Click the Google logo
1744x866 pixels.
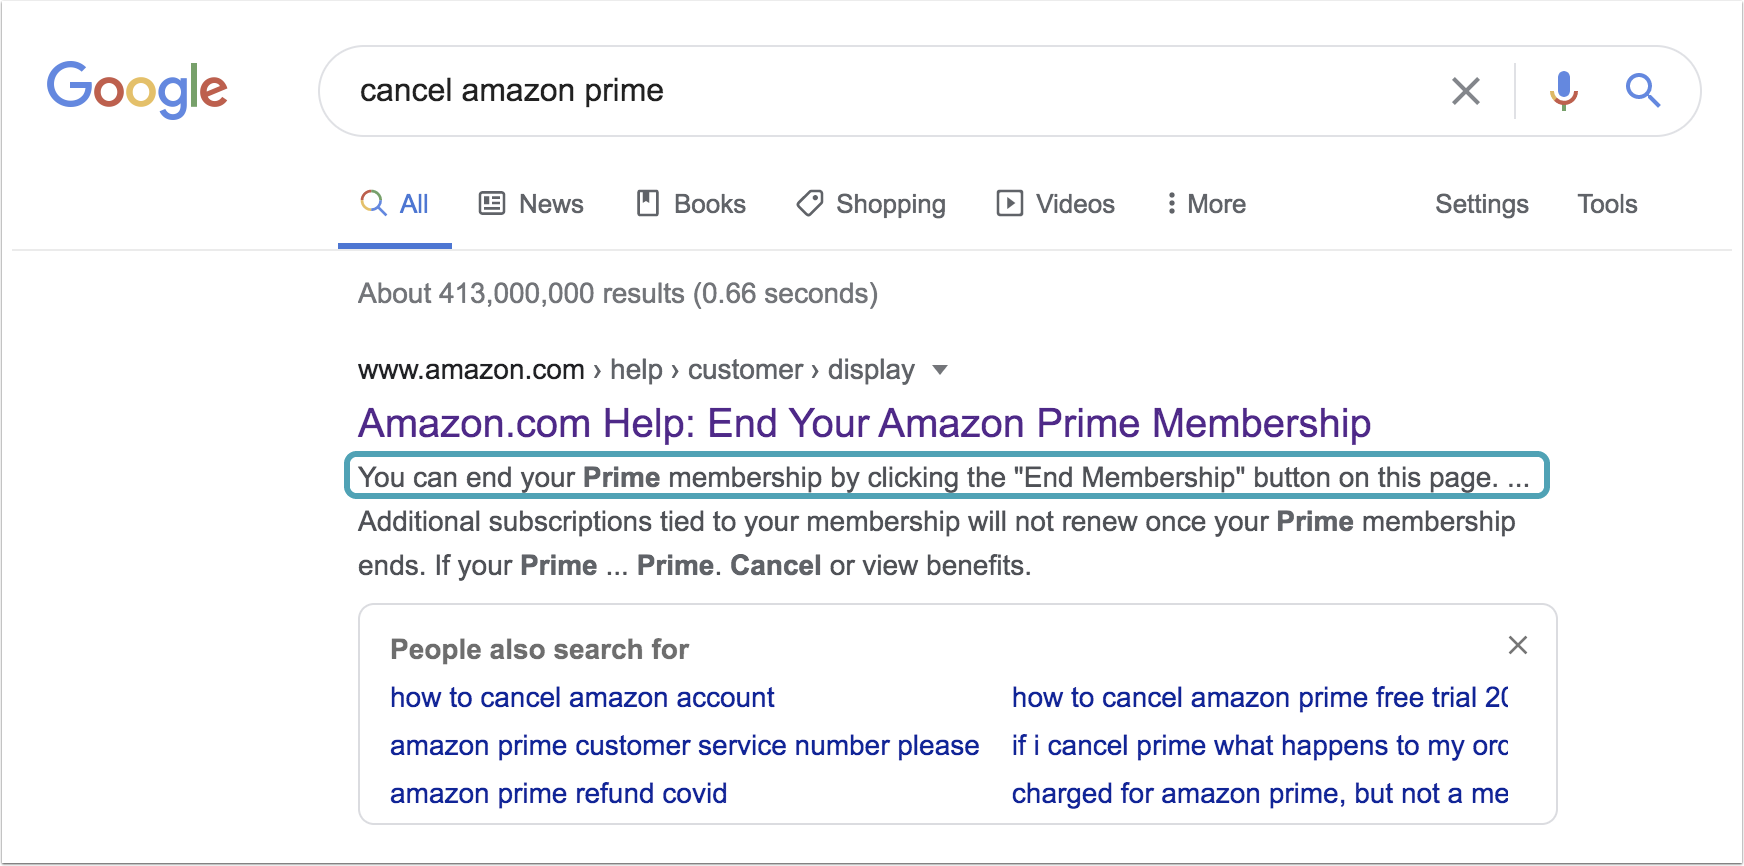tap(137, 90)
